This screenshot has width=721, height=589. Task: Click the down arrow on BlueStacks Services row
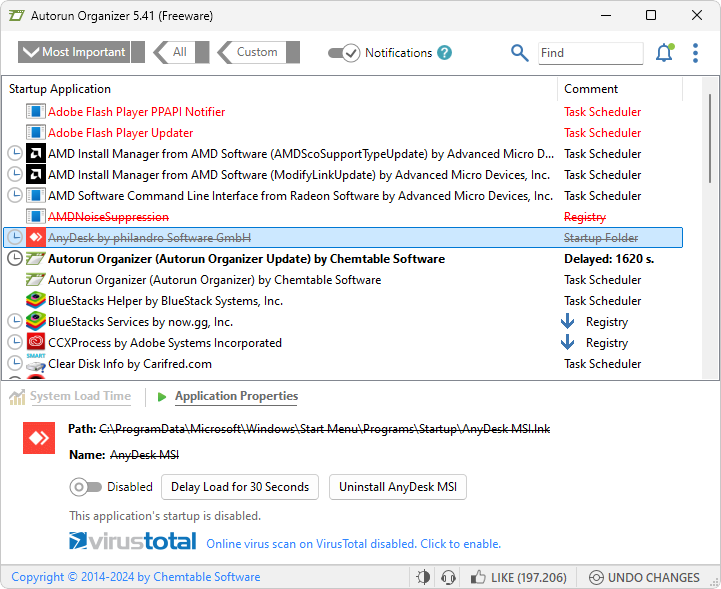[567, 322]
